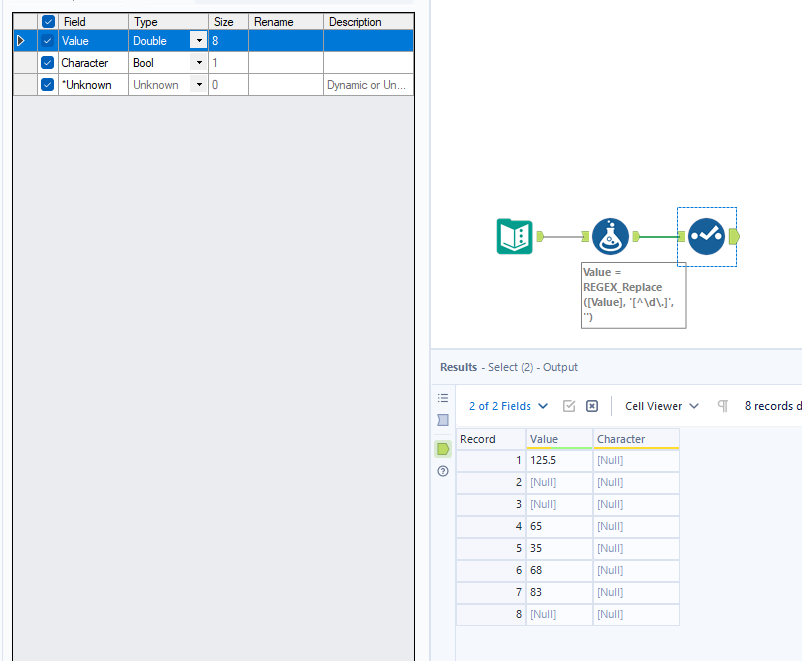Open the Double type dropdown for Value
Screen dimensions: 802x661
pyautogui.click(x=198, y=41)
